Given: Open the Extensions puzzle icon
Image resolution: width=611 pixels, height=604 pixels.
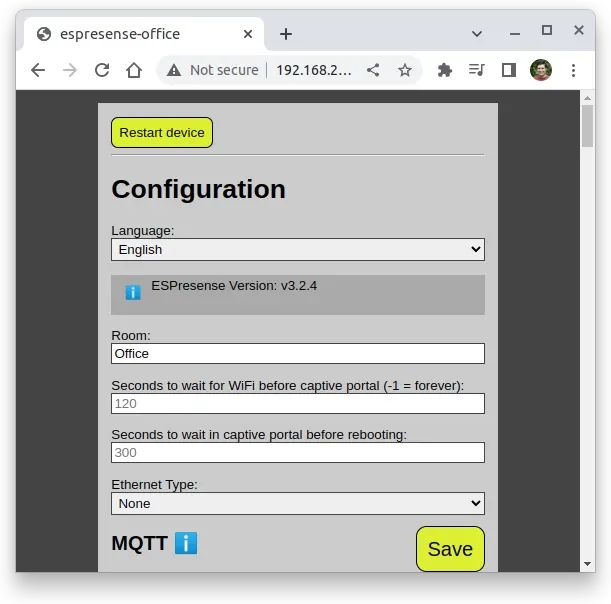Looking at the screenshot, I should click(445, 71).
